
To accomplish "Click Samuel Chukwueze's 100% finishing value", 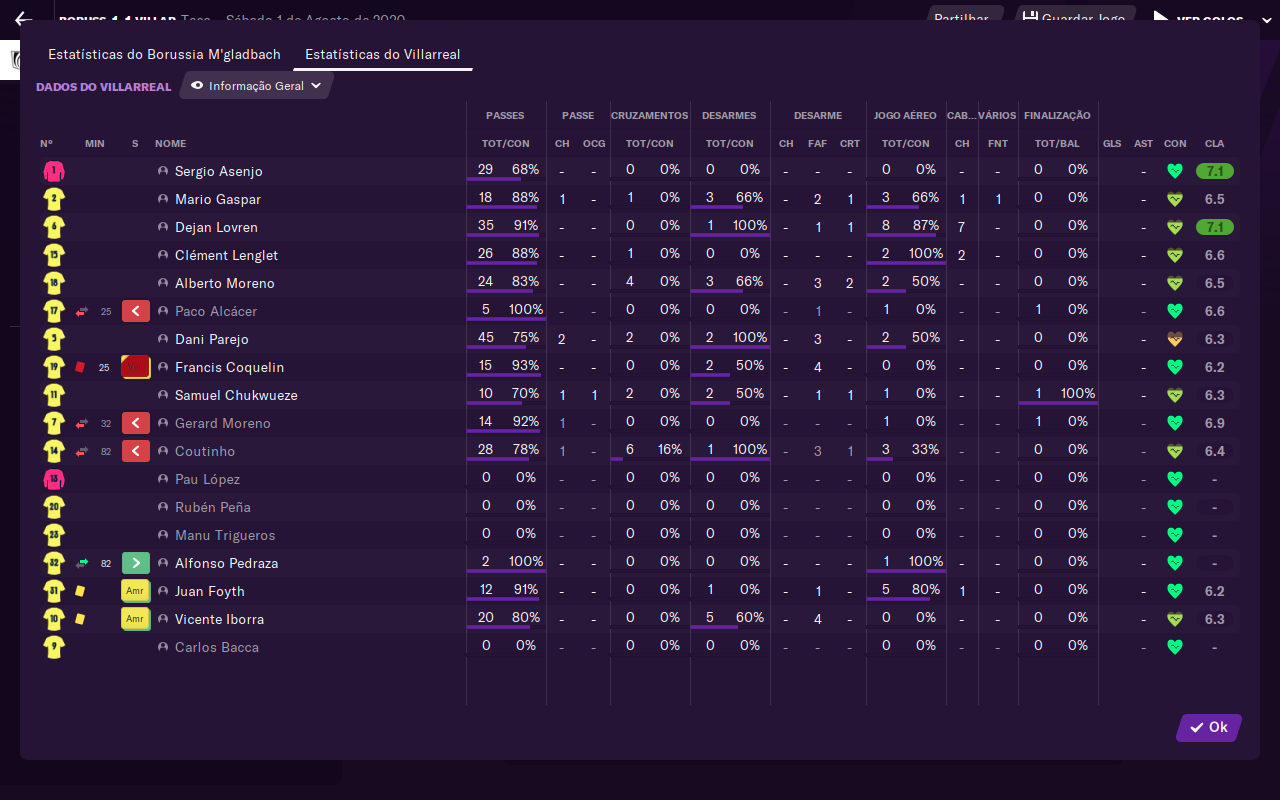I will pyautogui.click(x=1078, y=393).
